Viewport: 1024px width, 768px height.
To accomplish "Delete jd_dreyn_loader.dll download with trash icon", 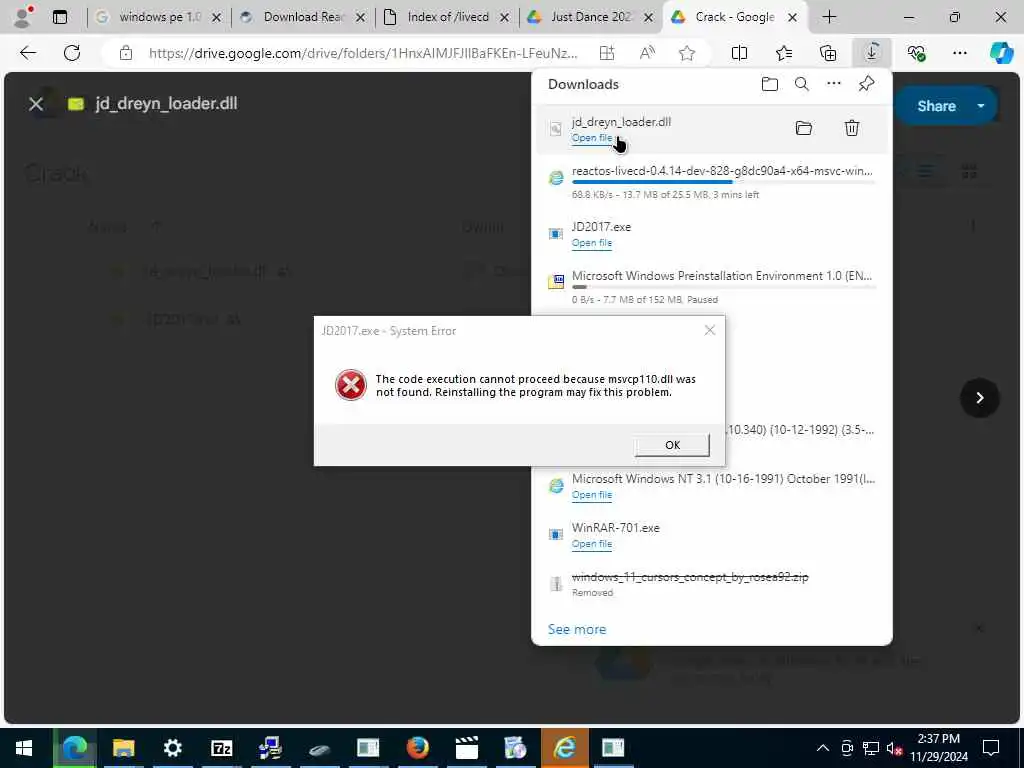I will click(852, 128).
